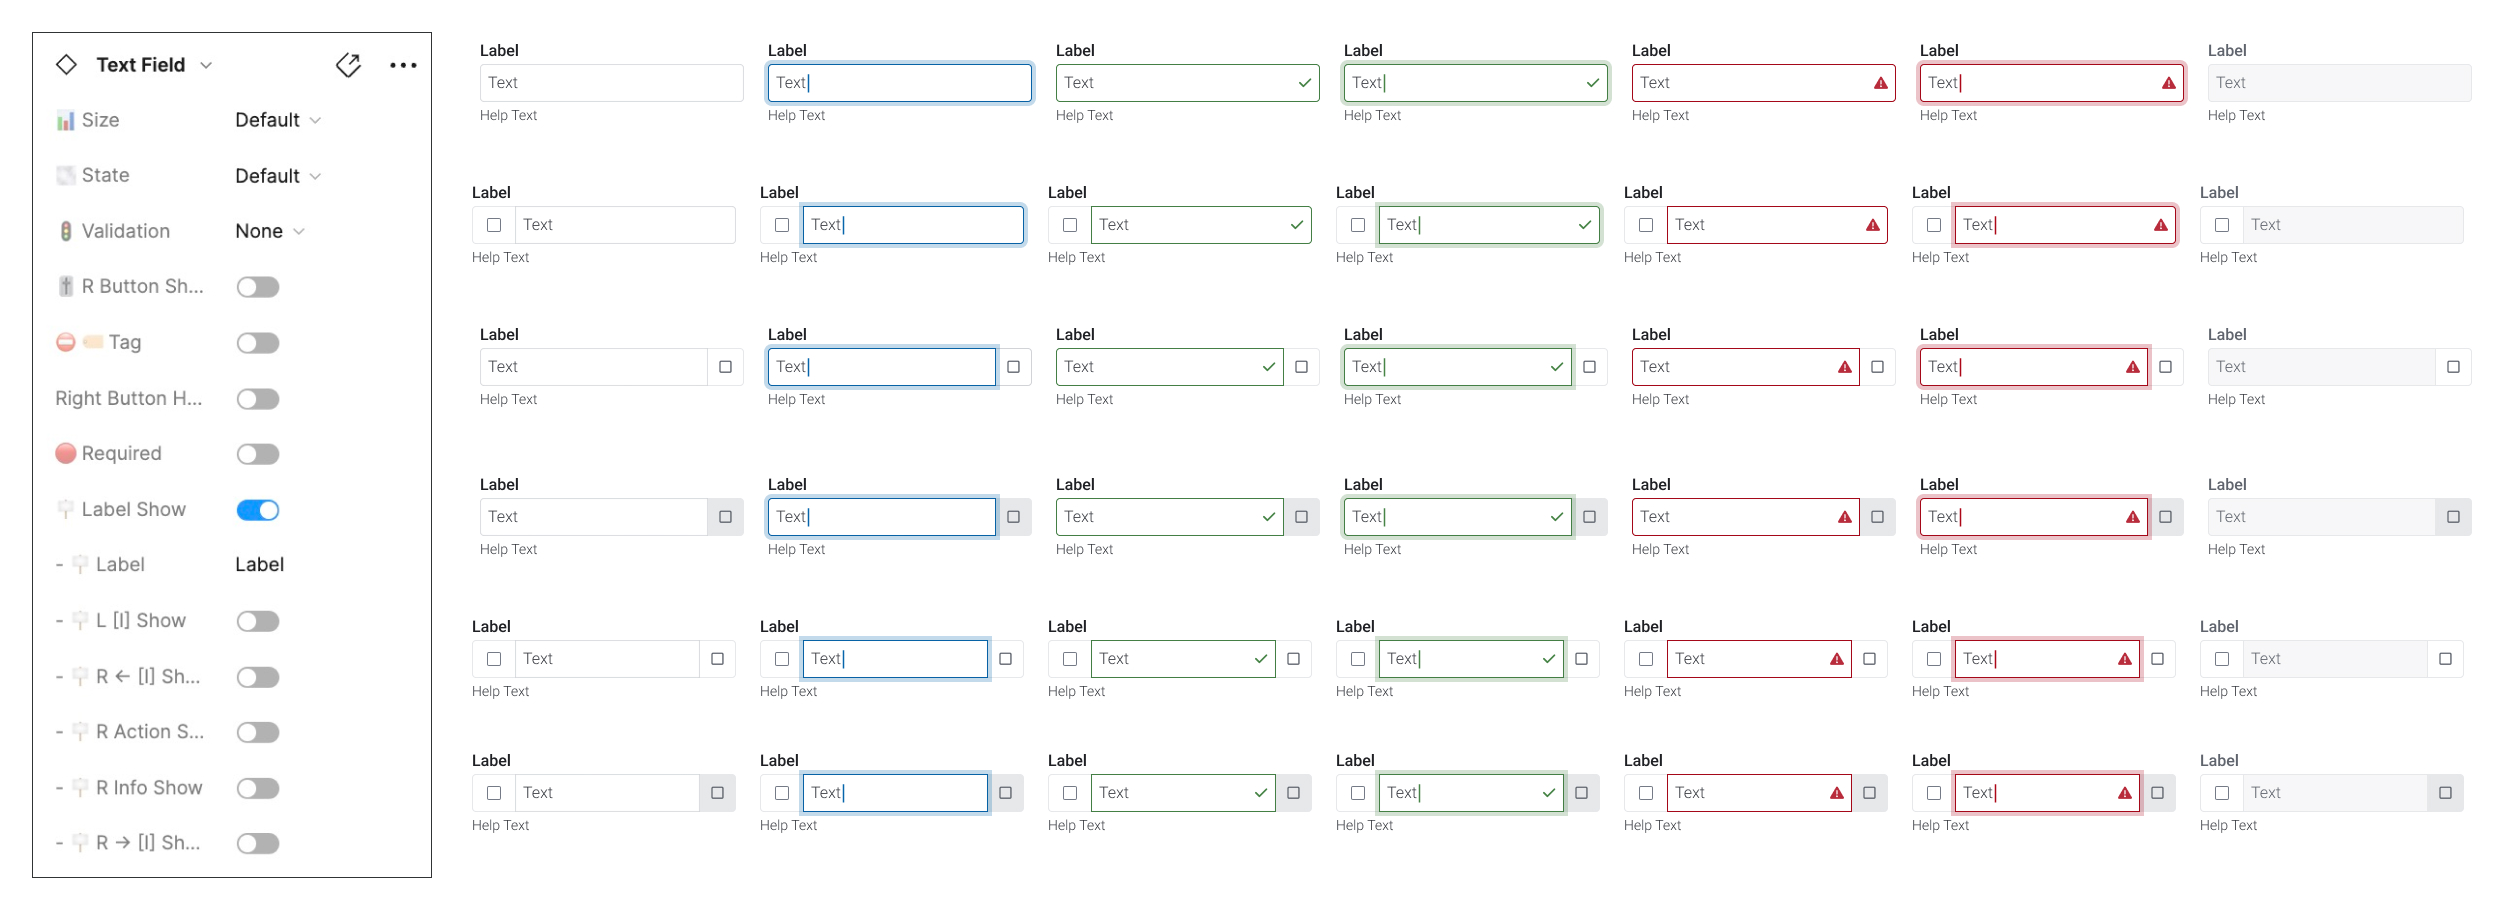Click inside the focused blue-outlined Text input
The width and height of the screenshot is (2512, 910).
[897, 82]
